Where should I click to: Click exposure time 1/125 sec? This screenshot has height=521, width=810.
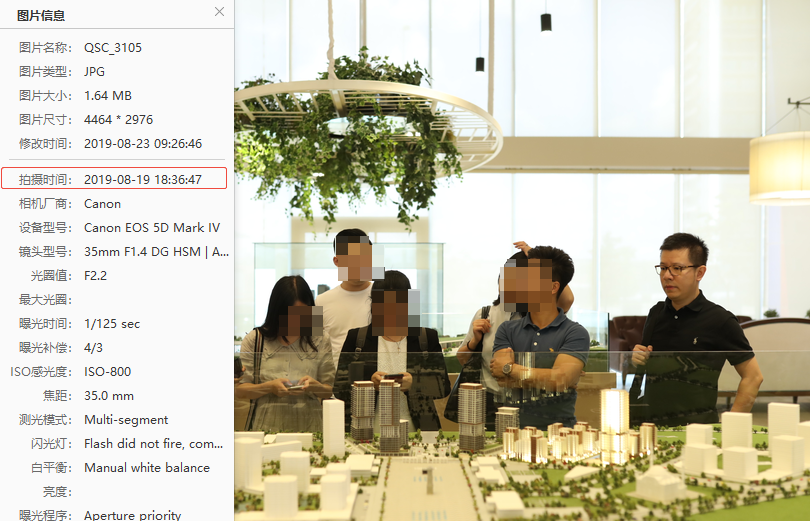[112, 324]
